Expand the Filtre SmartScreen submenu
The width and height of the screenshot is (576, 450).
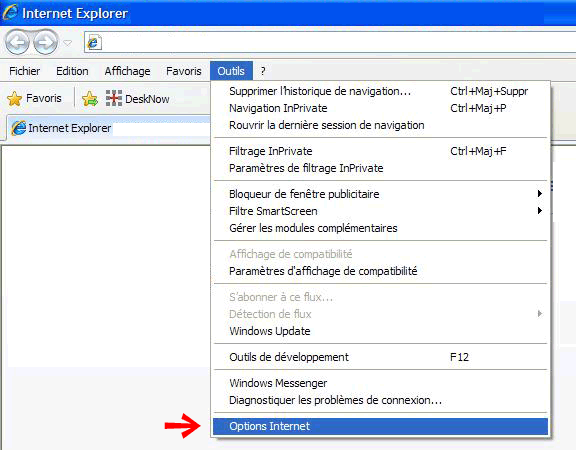point(381,211)
